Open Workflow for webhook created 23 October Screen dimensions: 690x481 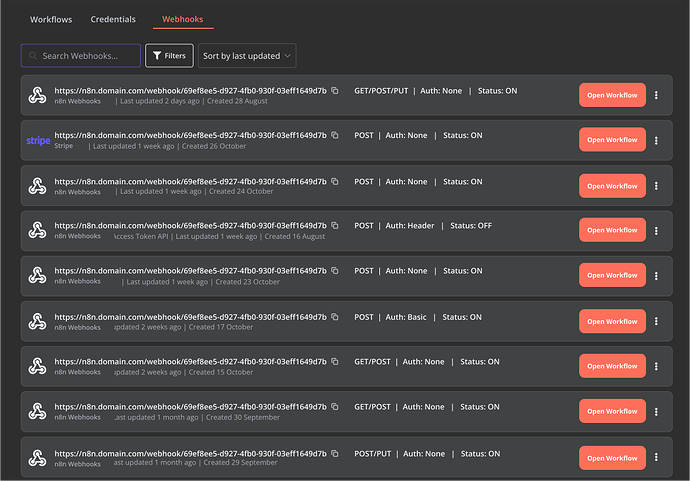point(612,275)
